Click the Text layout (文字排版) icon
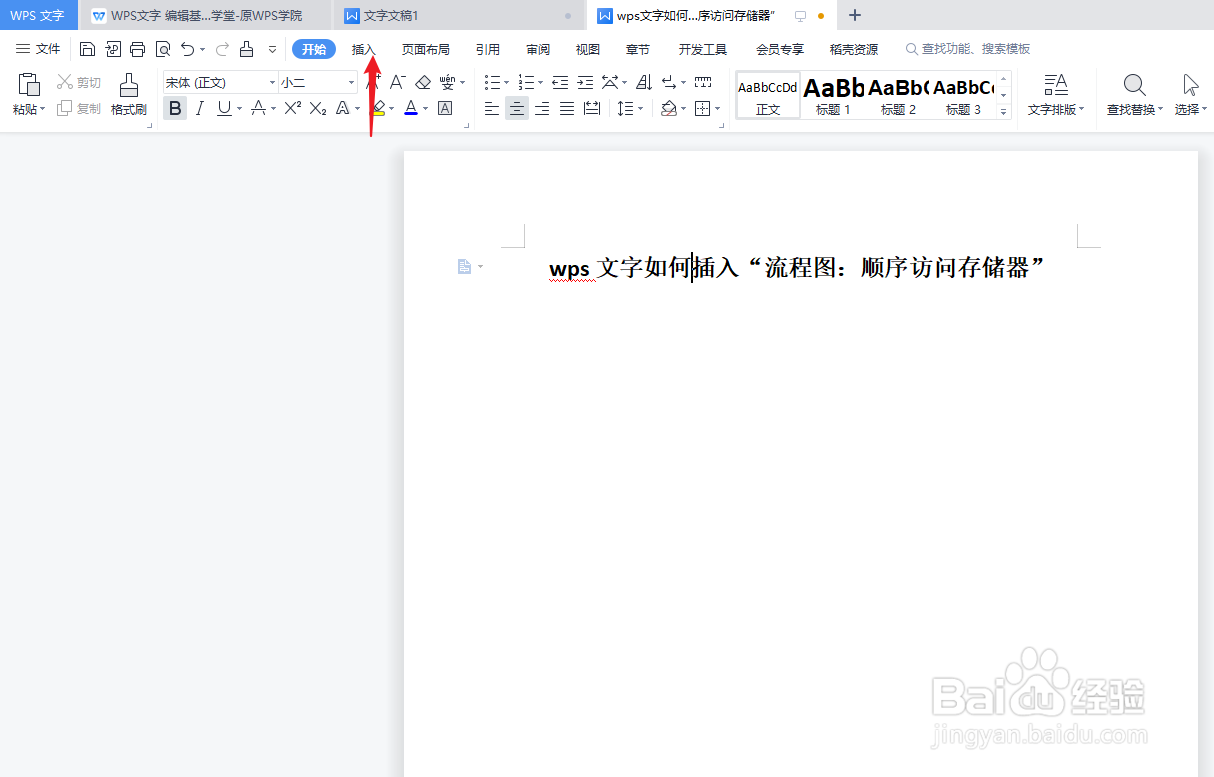This screenshot has height=777, width=1214. tap(1056, 84)
